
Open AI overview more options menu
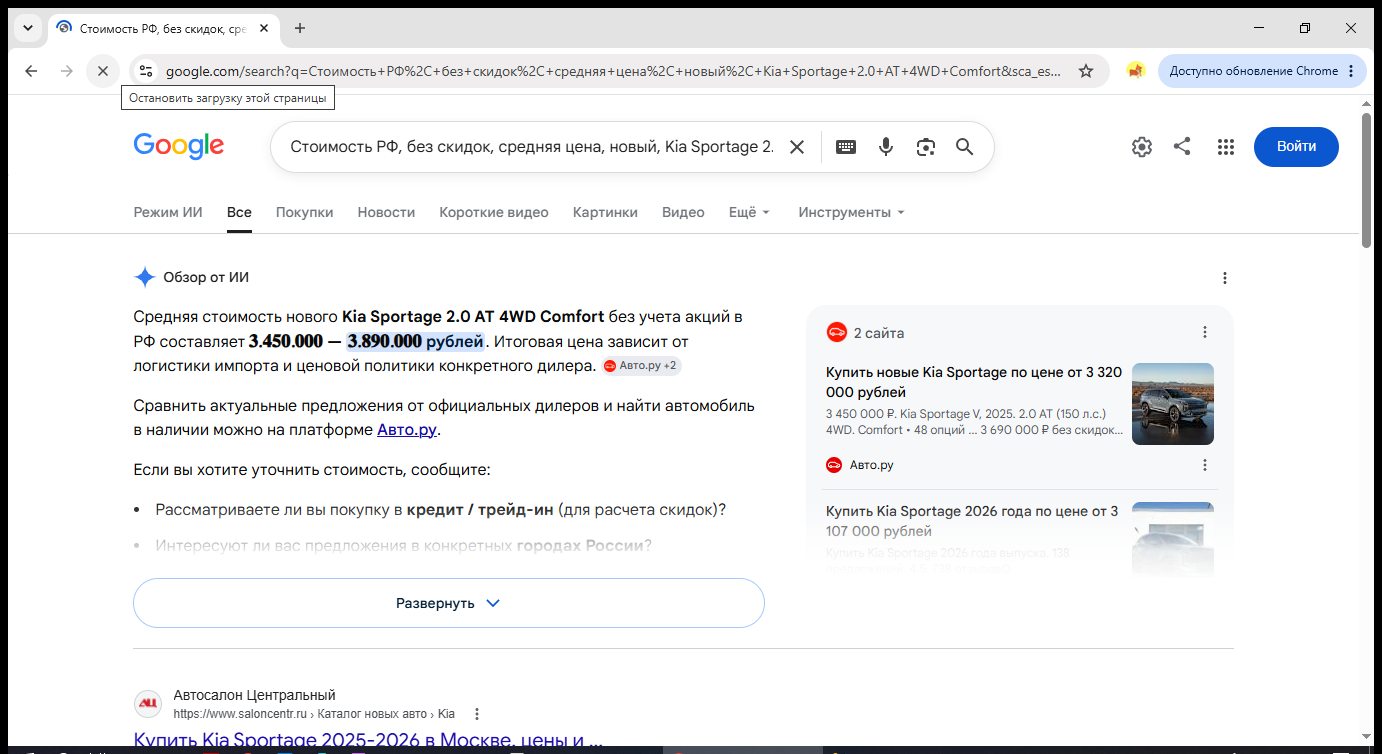click(x=1225, y=278)
